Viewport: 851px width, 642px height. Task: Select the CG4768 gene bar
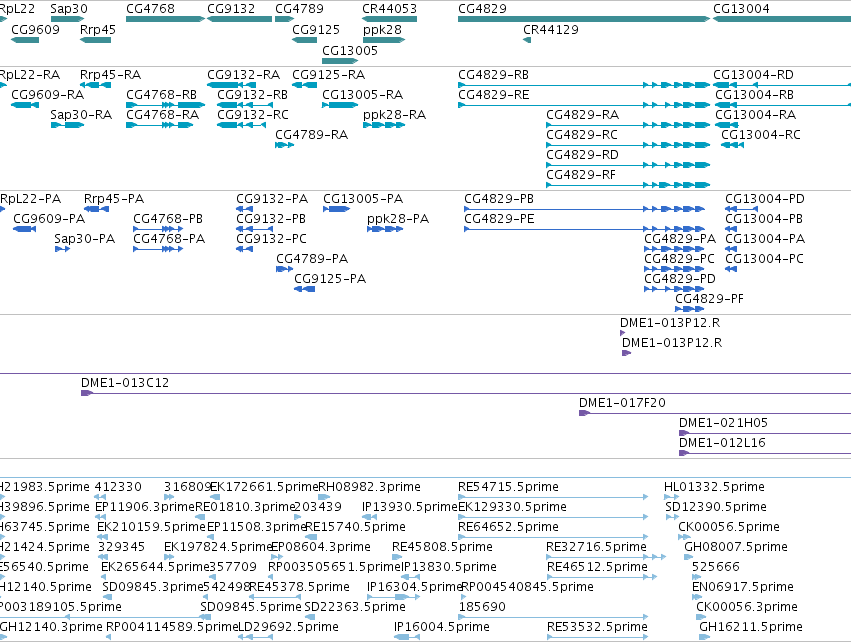166,19
